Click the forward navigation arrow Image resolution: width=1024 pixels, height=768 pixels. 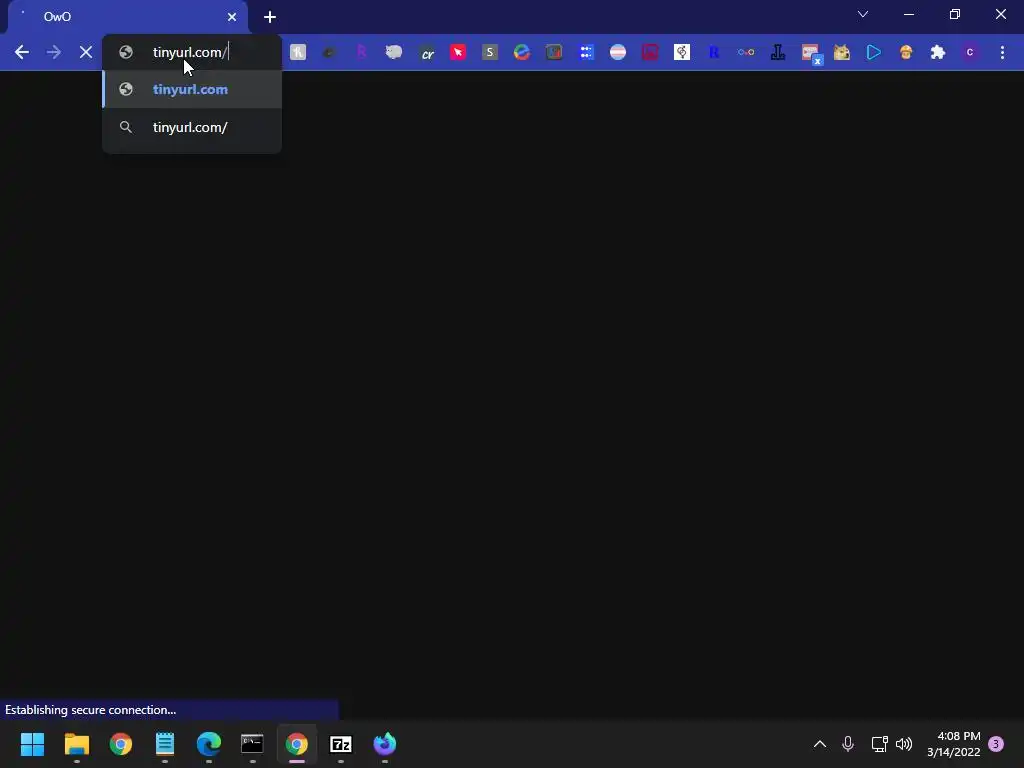pos(54,52)
